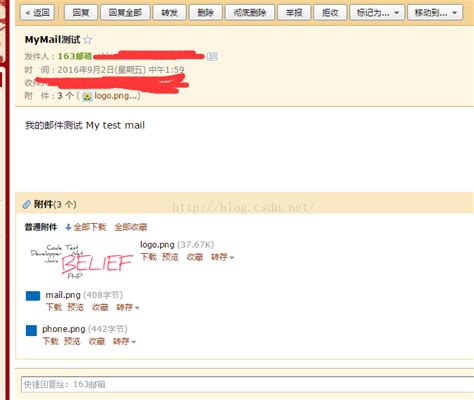The height and width of the screenshot is (400, 474).
Task: Open logo.png icon in header attachments
Action: point(87,96)
